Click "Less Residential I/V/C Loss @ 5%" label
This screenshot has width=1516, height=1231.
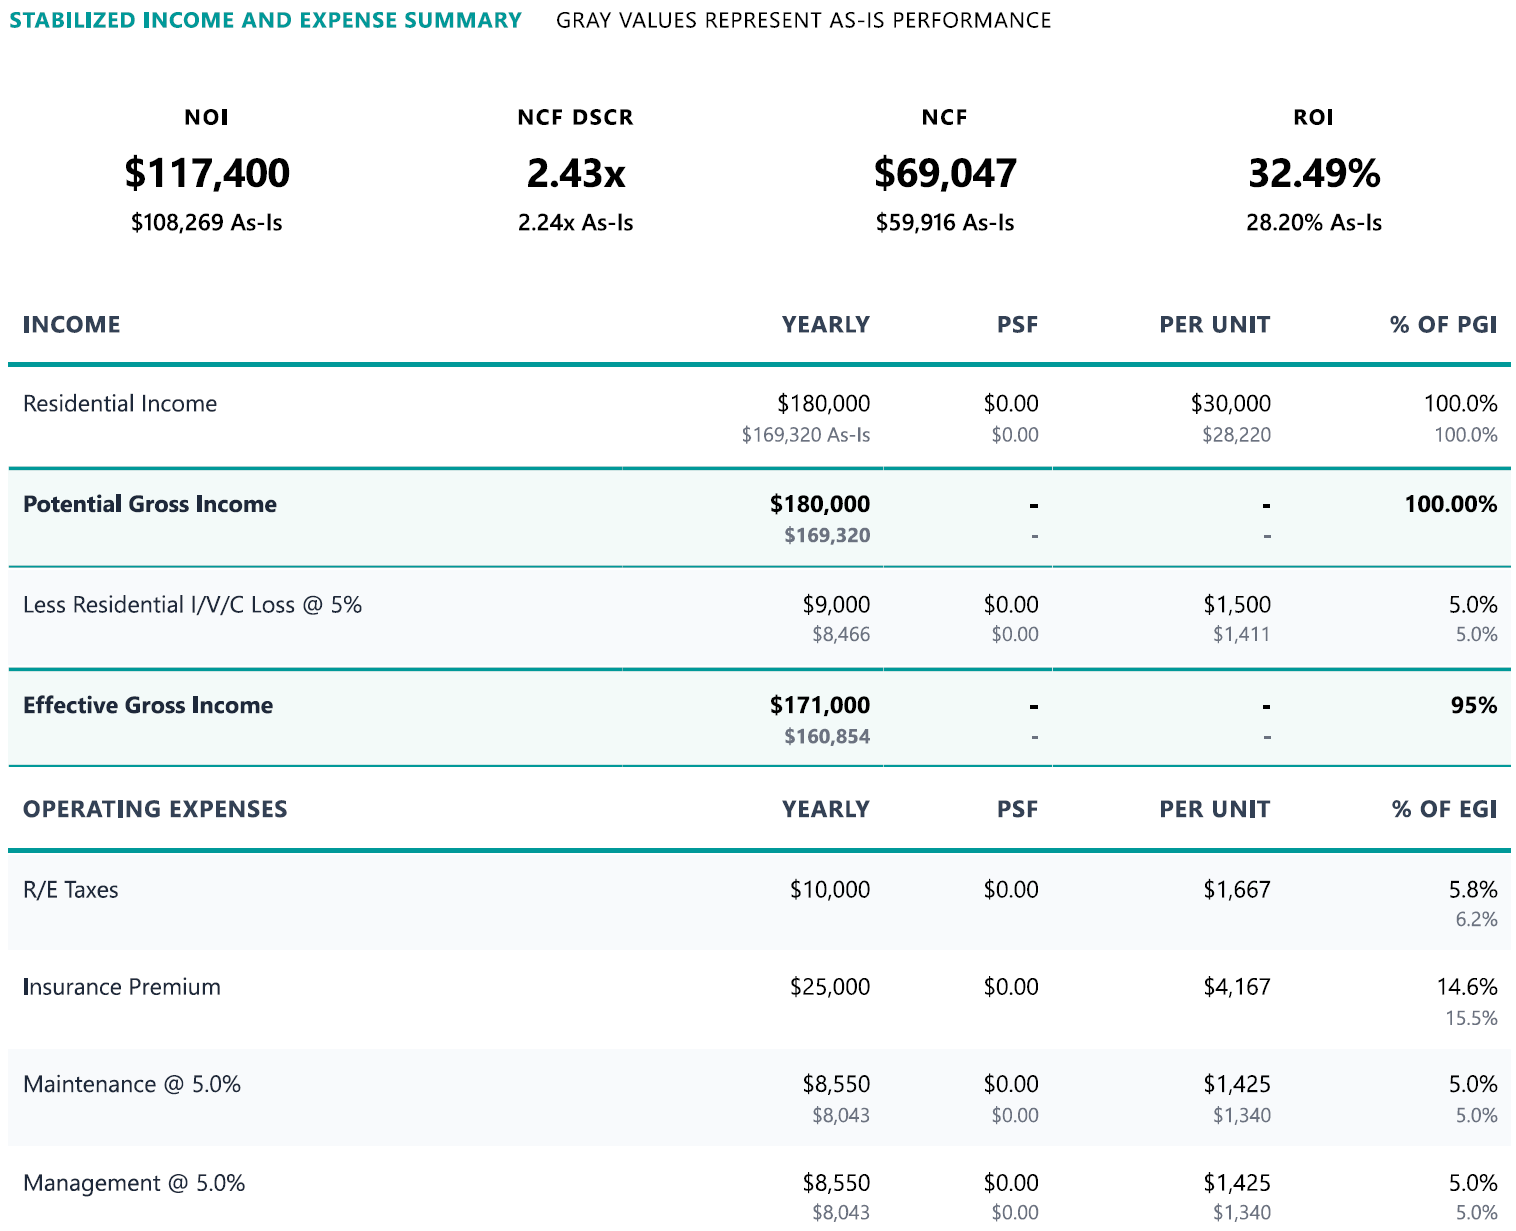[x=192, y=604]
